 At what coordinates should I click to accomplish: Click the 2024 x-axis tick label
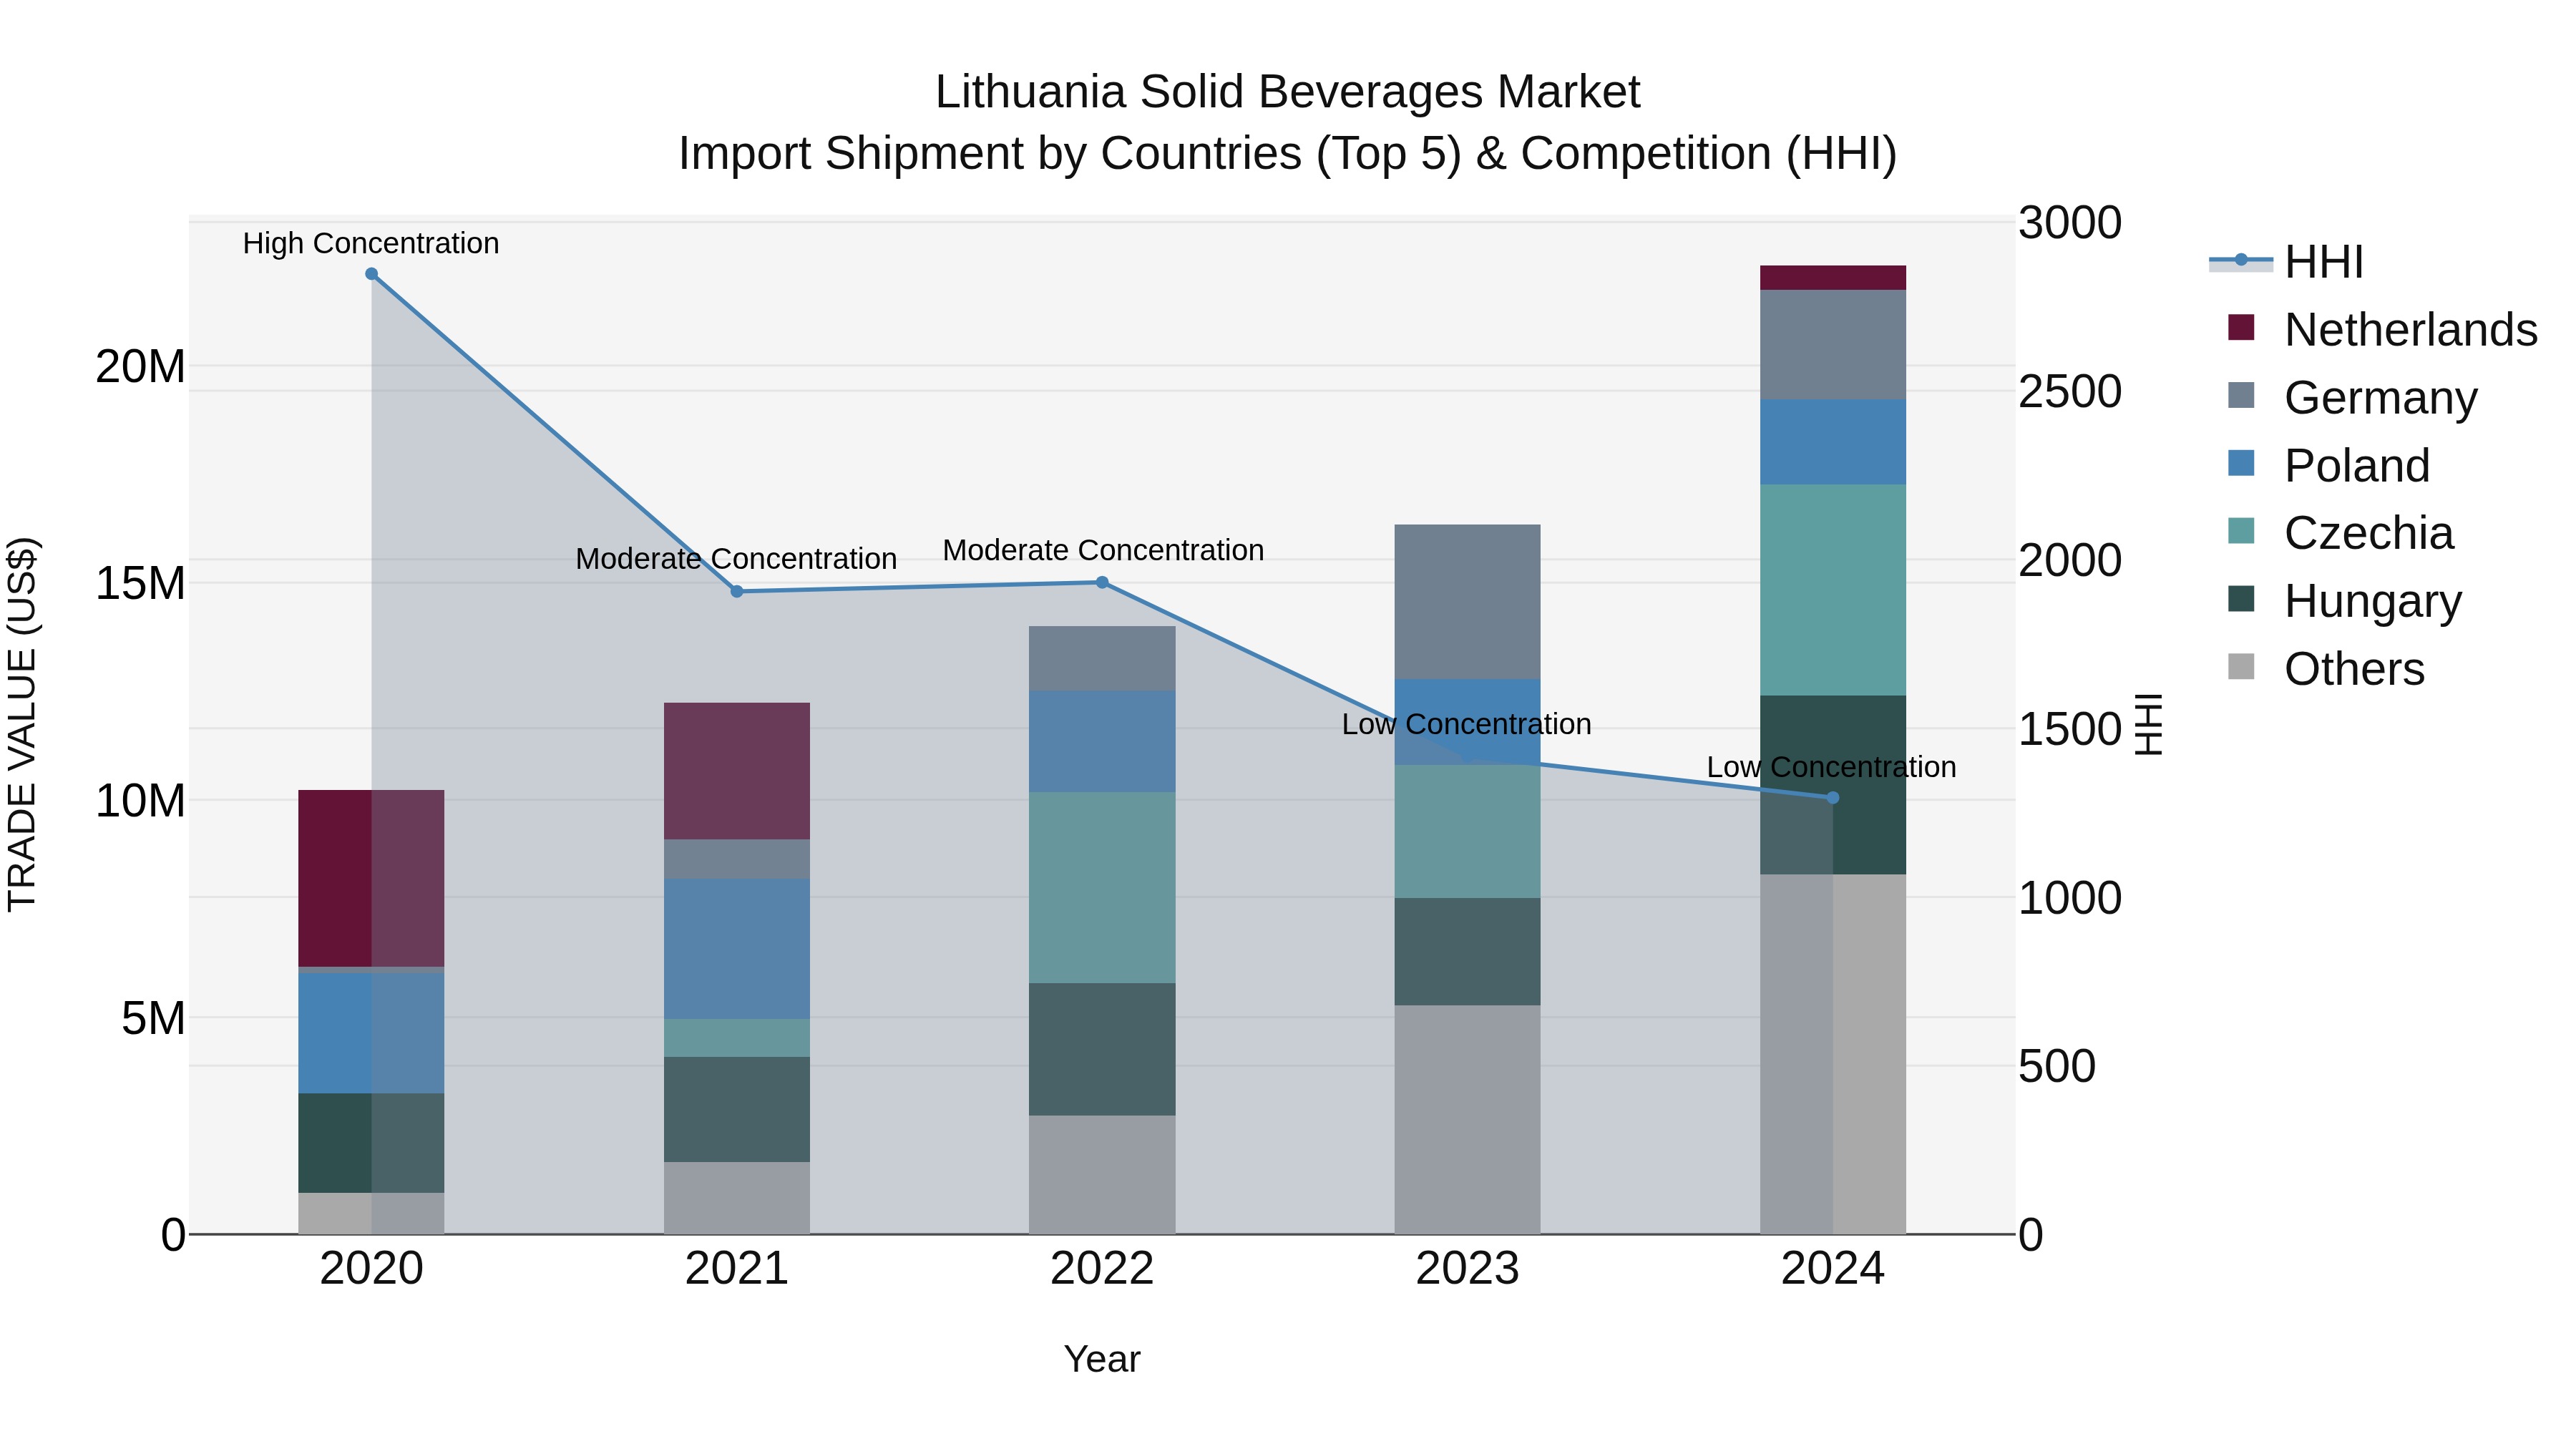(x=1833, y=1269)
